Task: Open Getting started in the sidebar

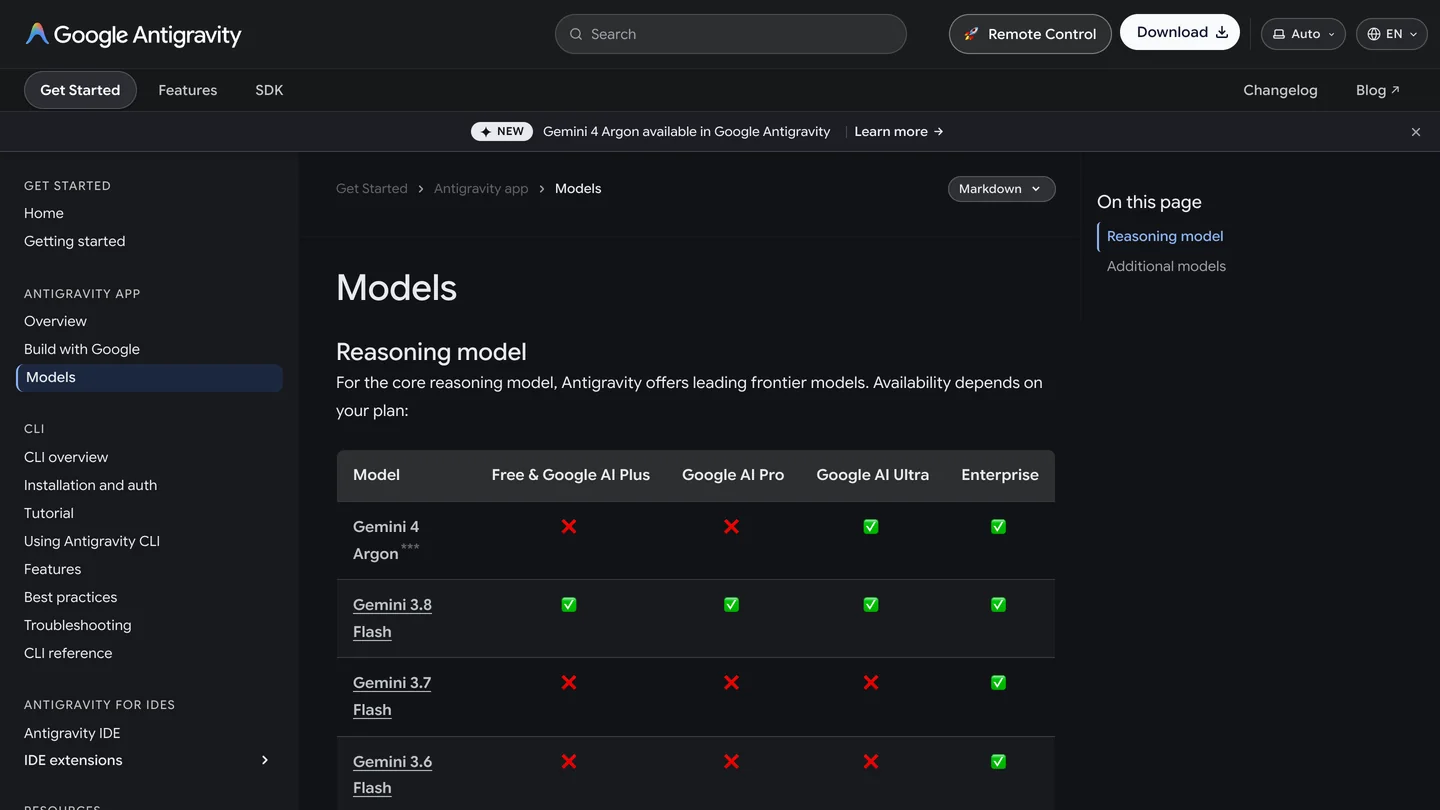Action: [75, 241]
